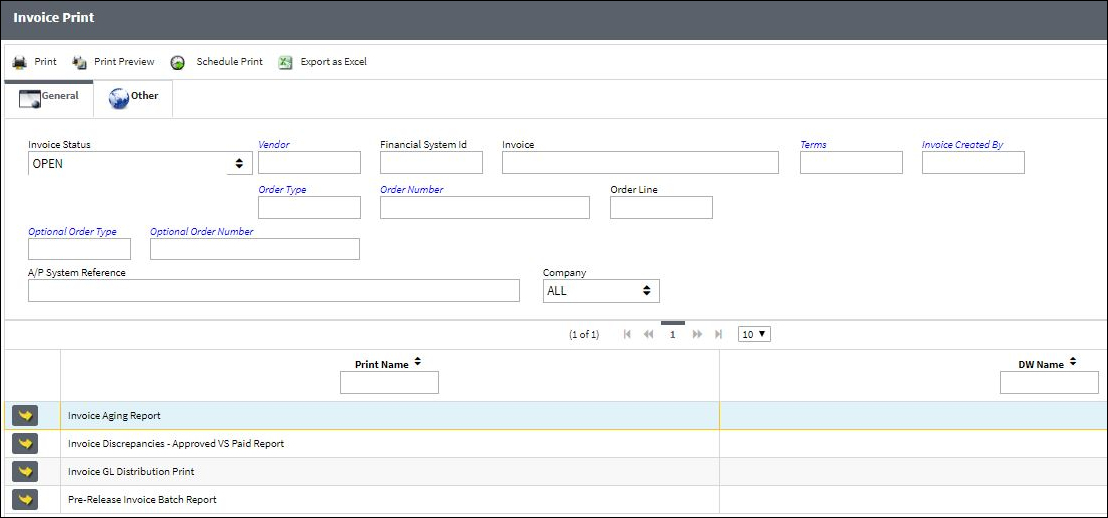The width and height of the screenshot is (1108, 518).
Task: Click the Export as Excel icon
Action: (285, 62)
